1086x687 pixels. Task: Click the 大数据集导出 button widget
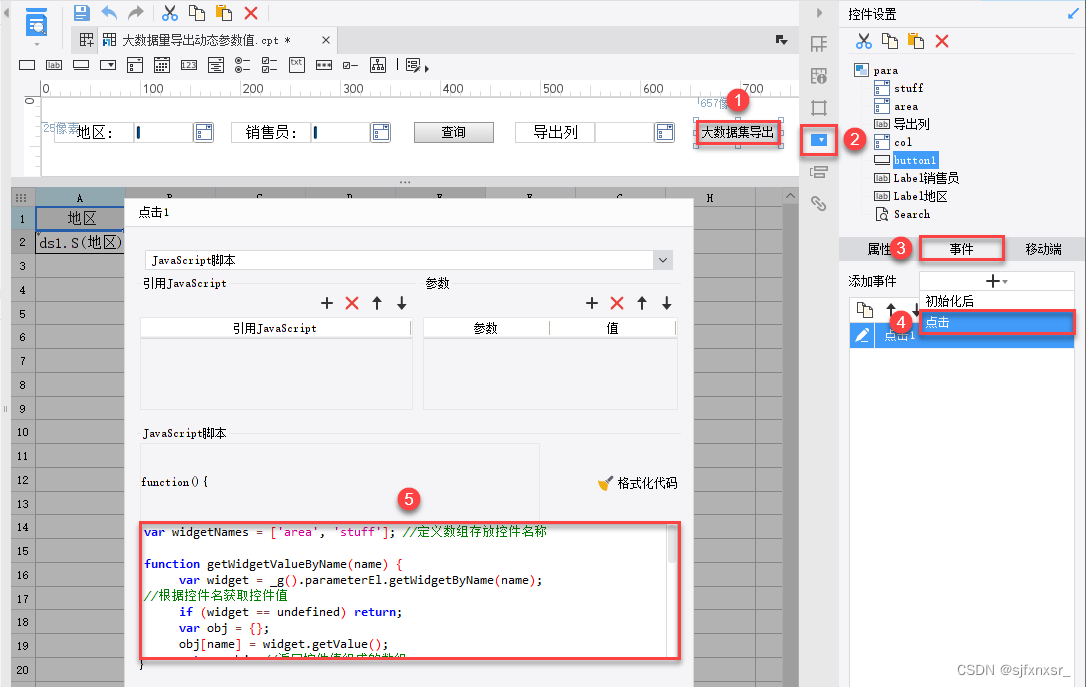pos(738,132)
